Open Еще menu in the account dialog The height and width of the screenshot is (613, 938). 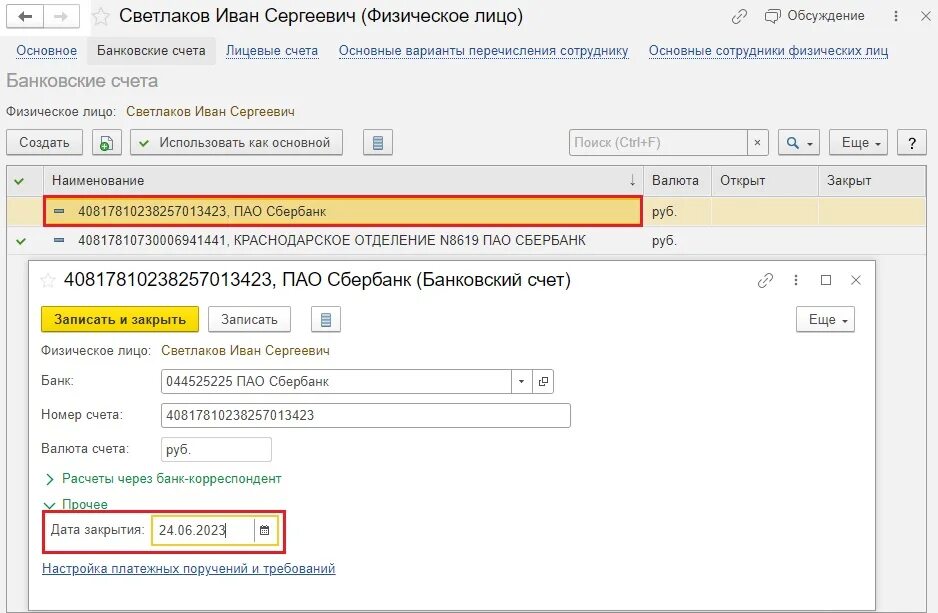tap(826, 319)
